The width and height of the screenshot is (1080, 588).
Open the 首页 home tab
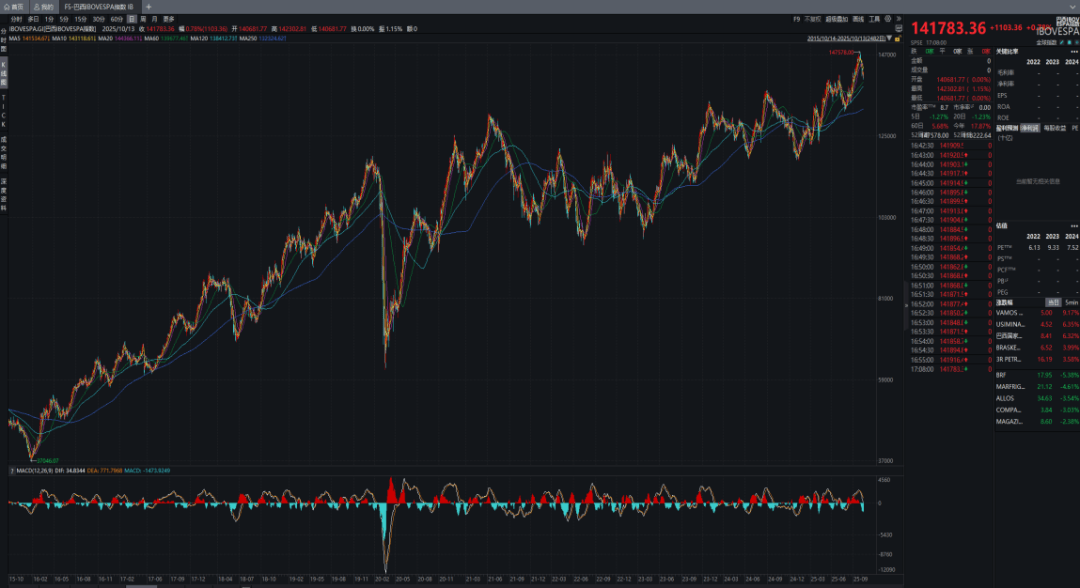[16, 6]
